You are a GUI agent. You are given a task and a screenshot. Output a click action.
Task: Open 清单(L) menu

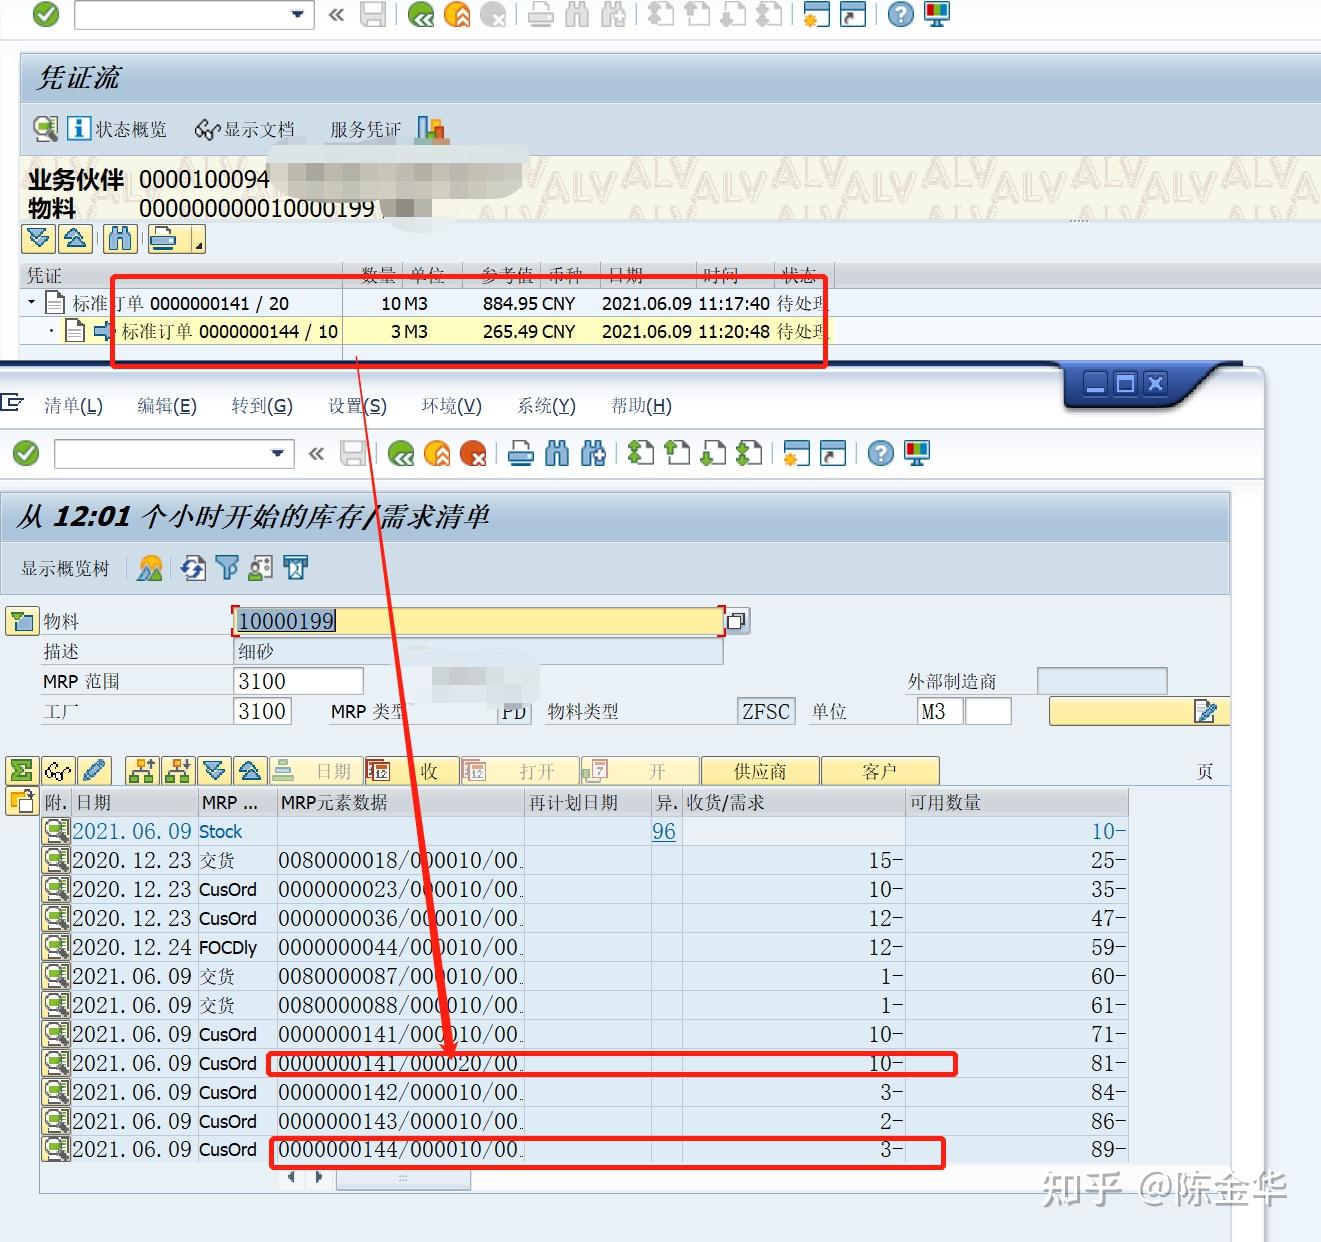point(73,405)
